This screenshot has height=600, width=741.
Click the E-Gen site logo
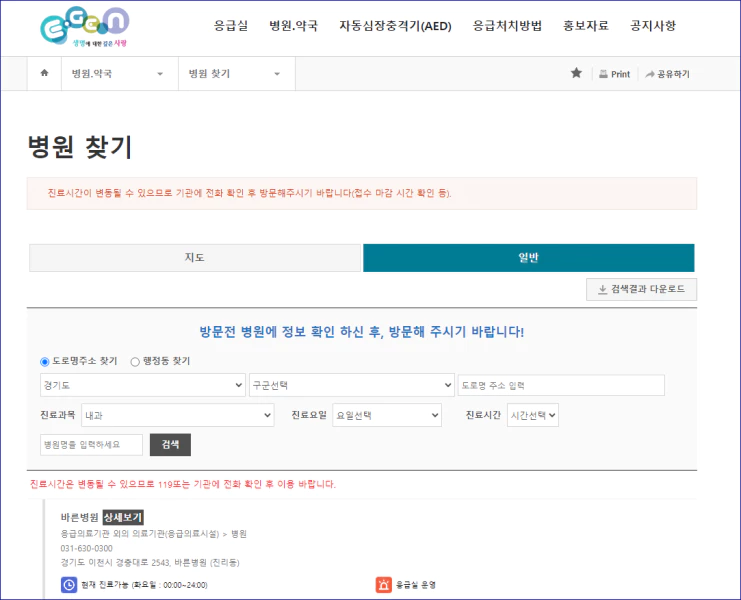(84, 27)
